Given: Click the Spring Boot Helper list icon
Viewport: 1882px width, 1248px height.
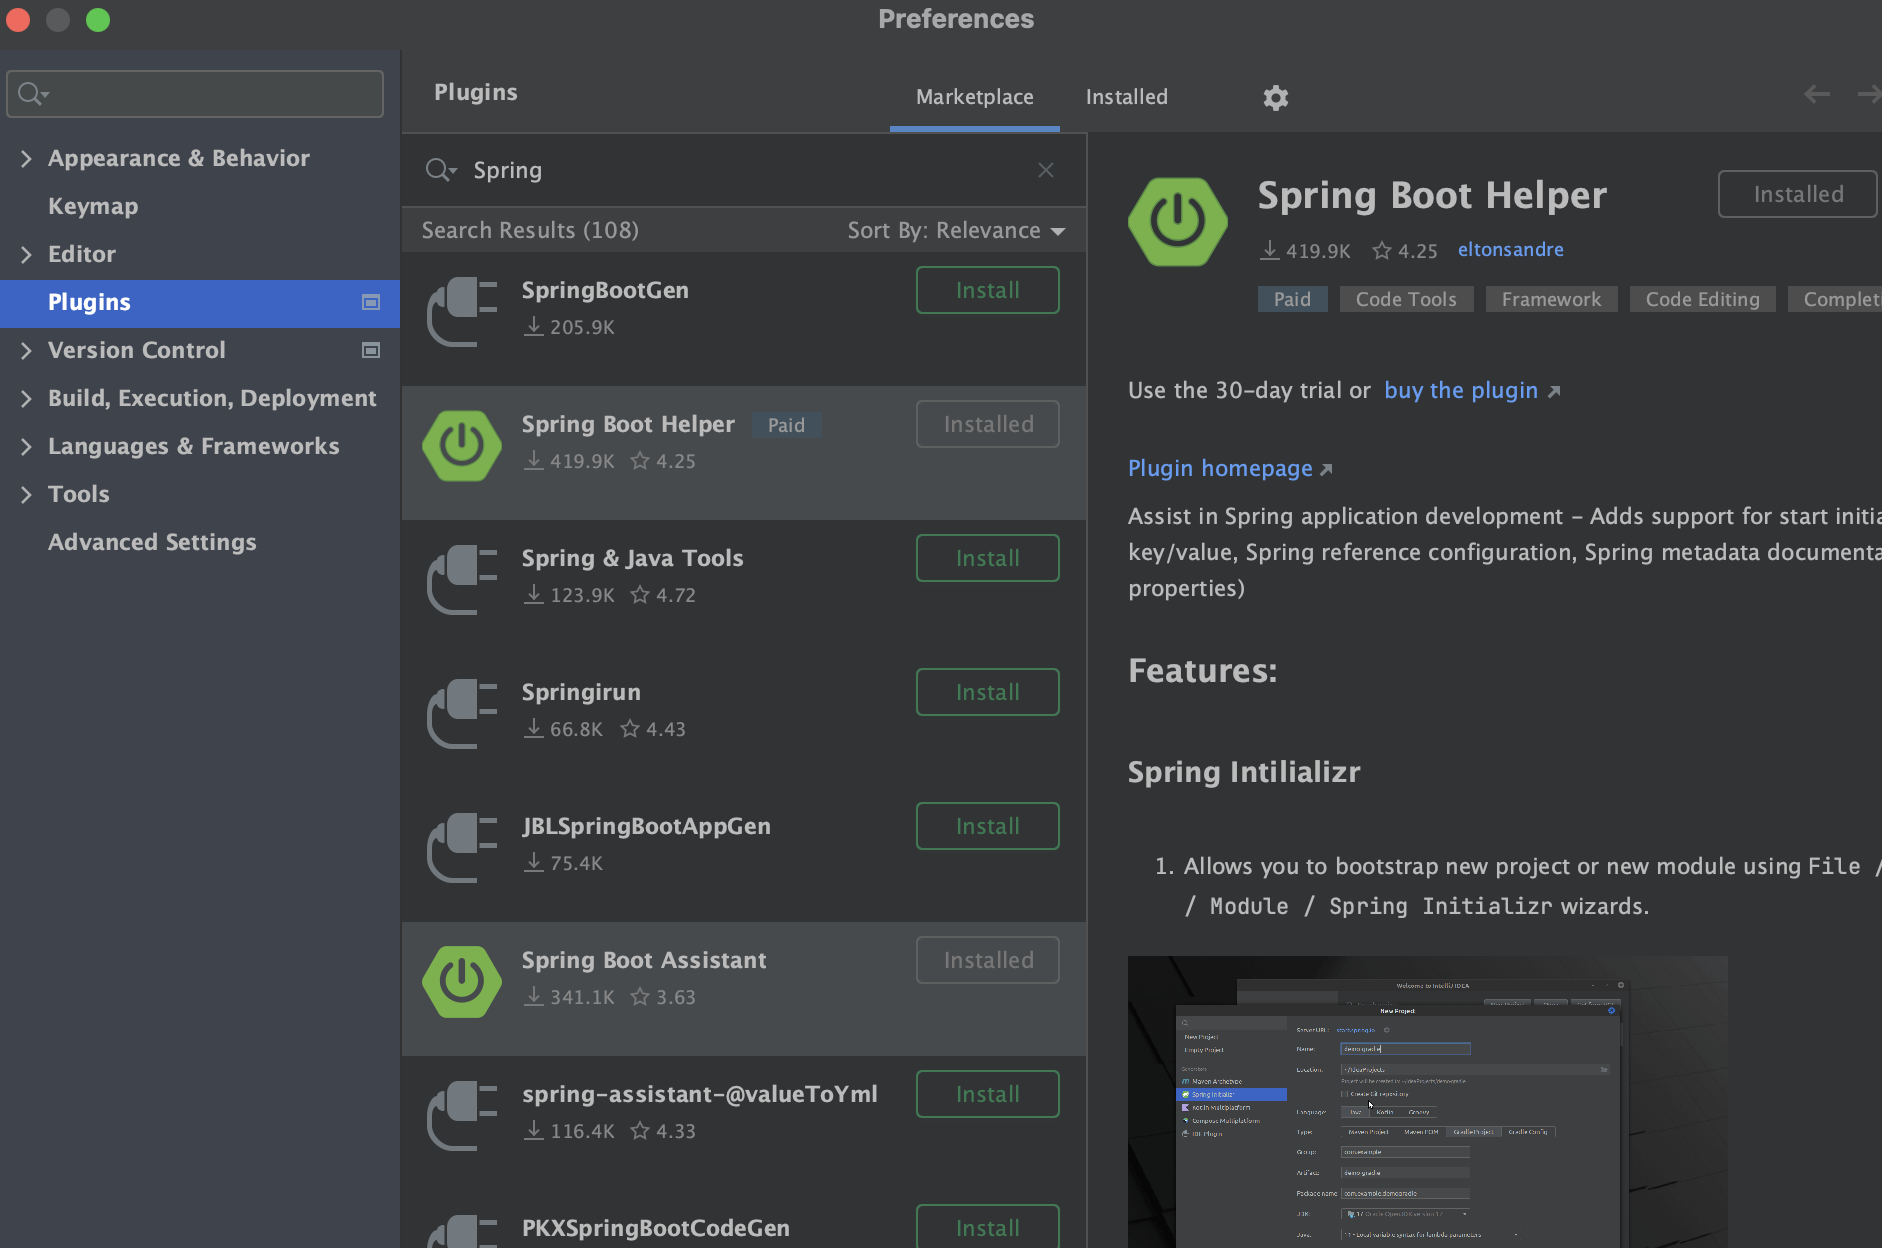Looking at the screenshot, I should coord(462,446).
